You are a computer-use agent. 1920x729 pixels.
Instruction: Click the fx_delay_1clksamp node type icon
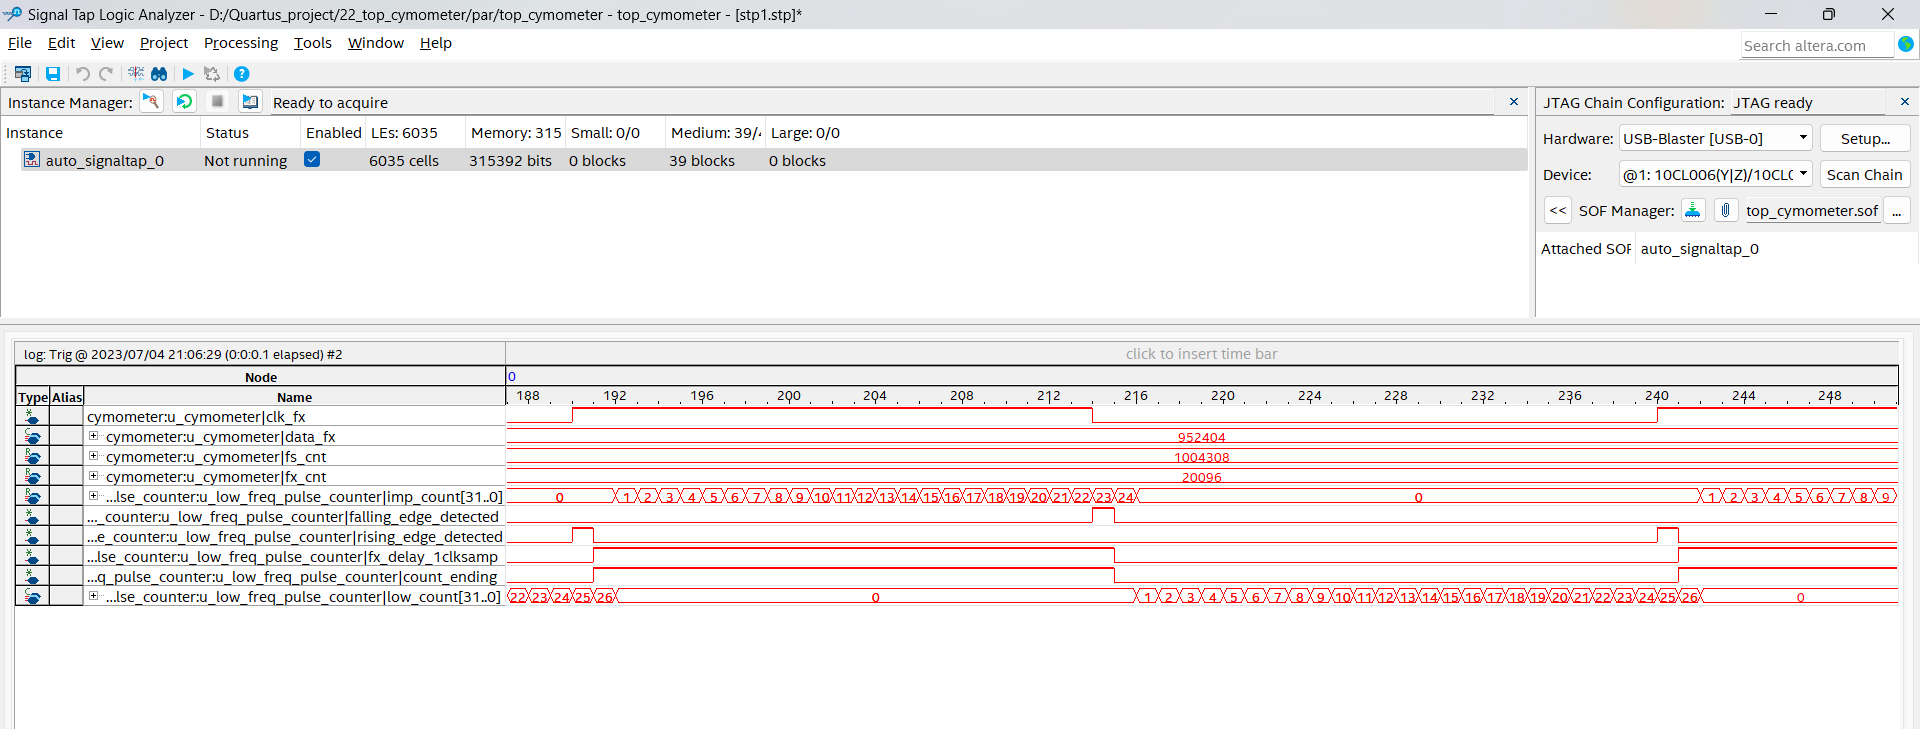tap(32, 557)
